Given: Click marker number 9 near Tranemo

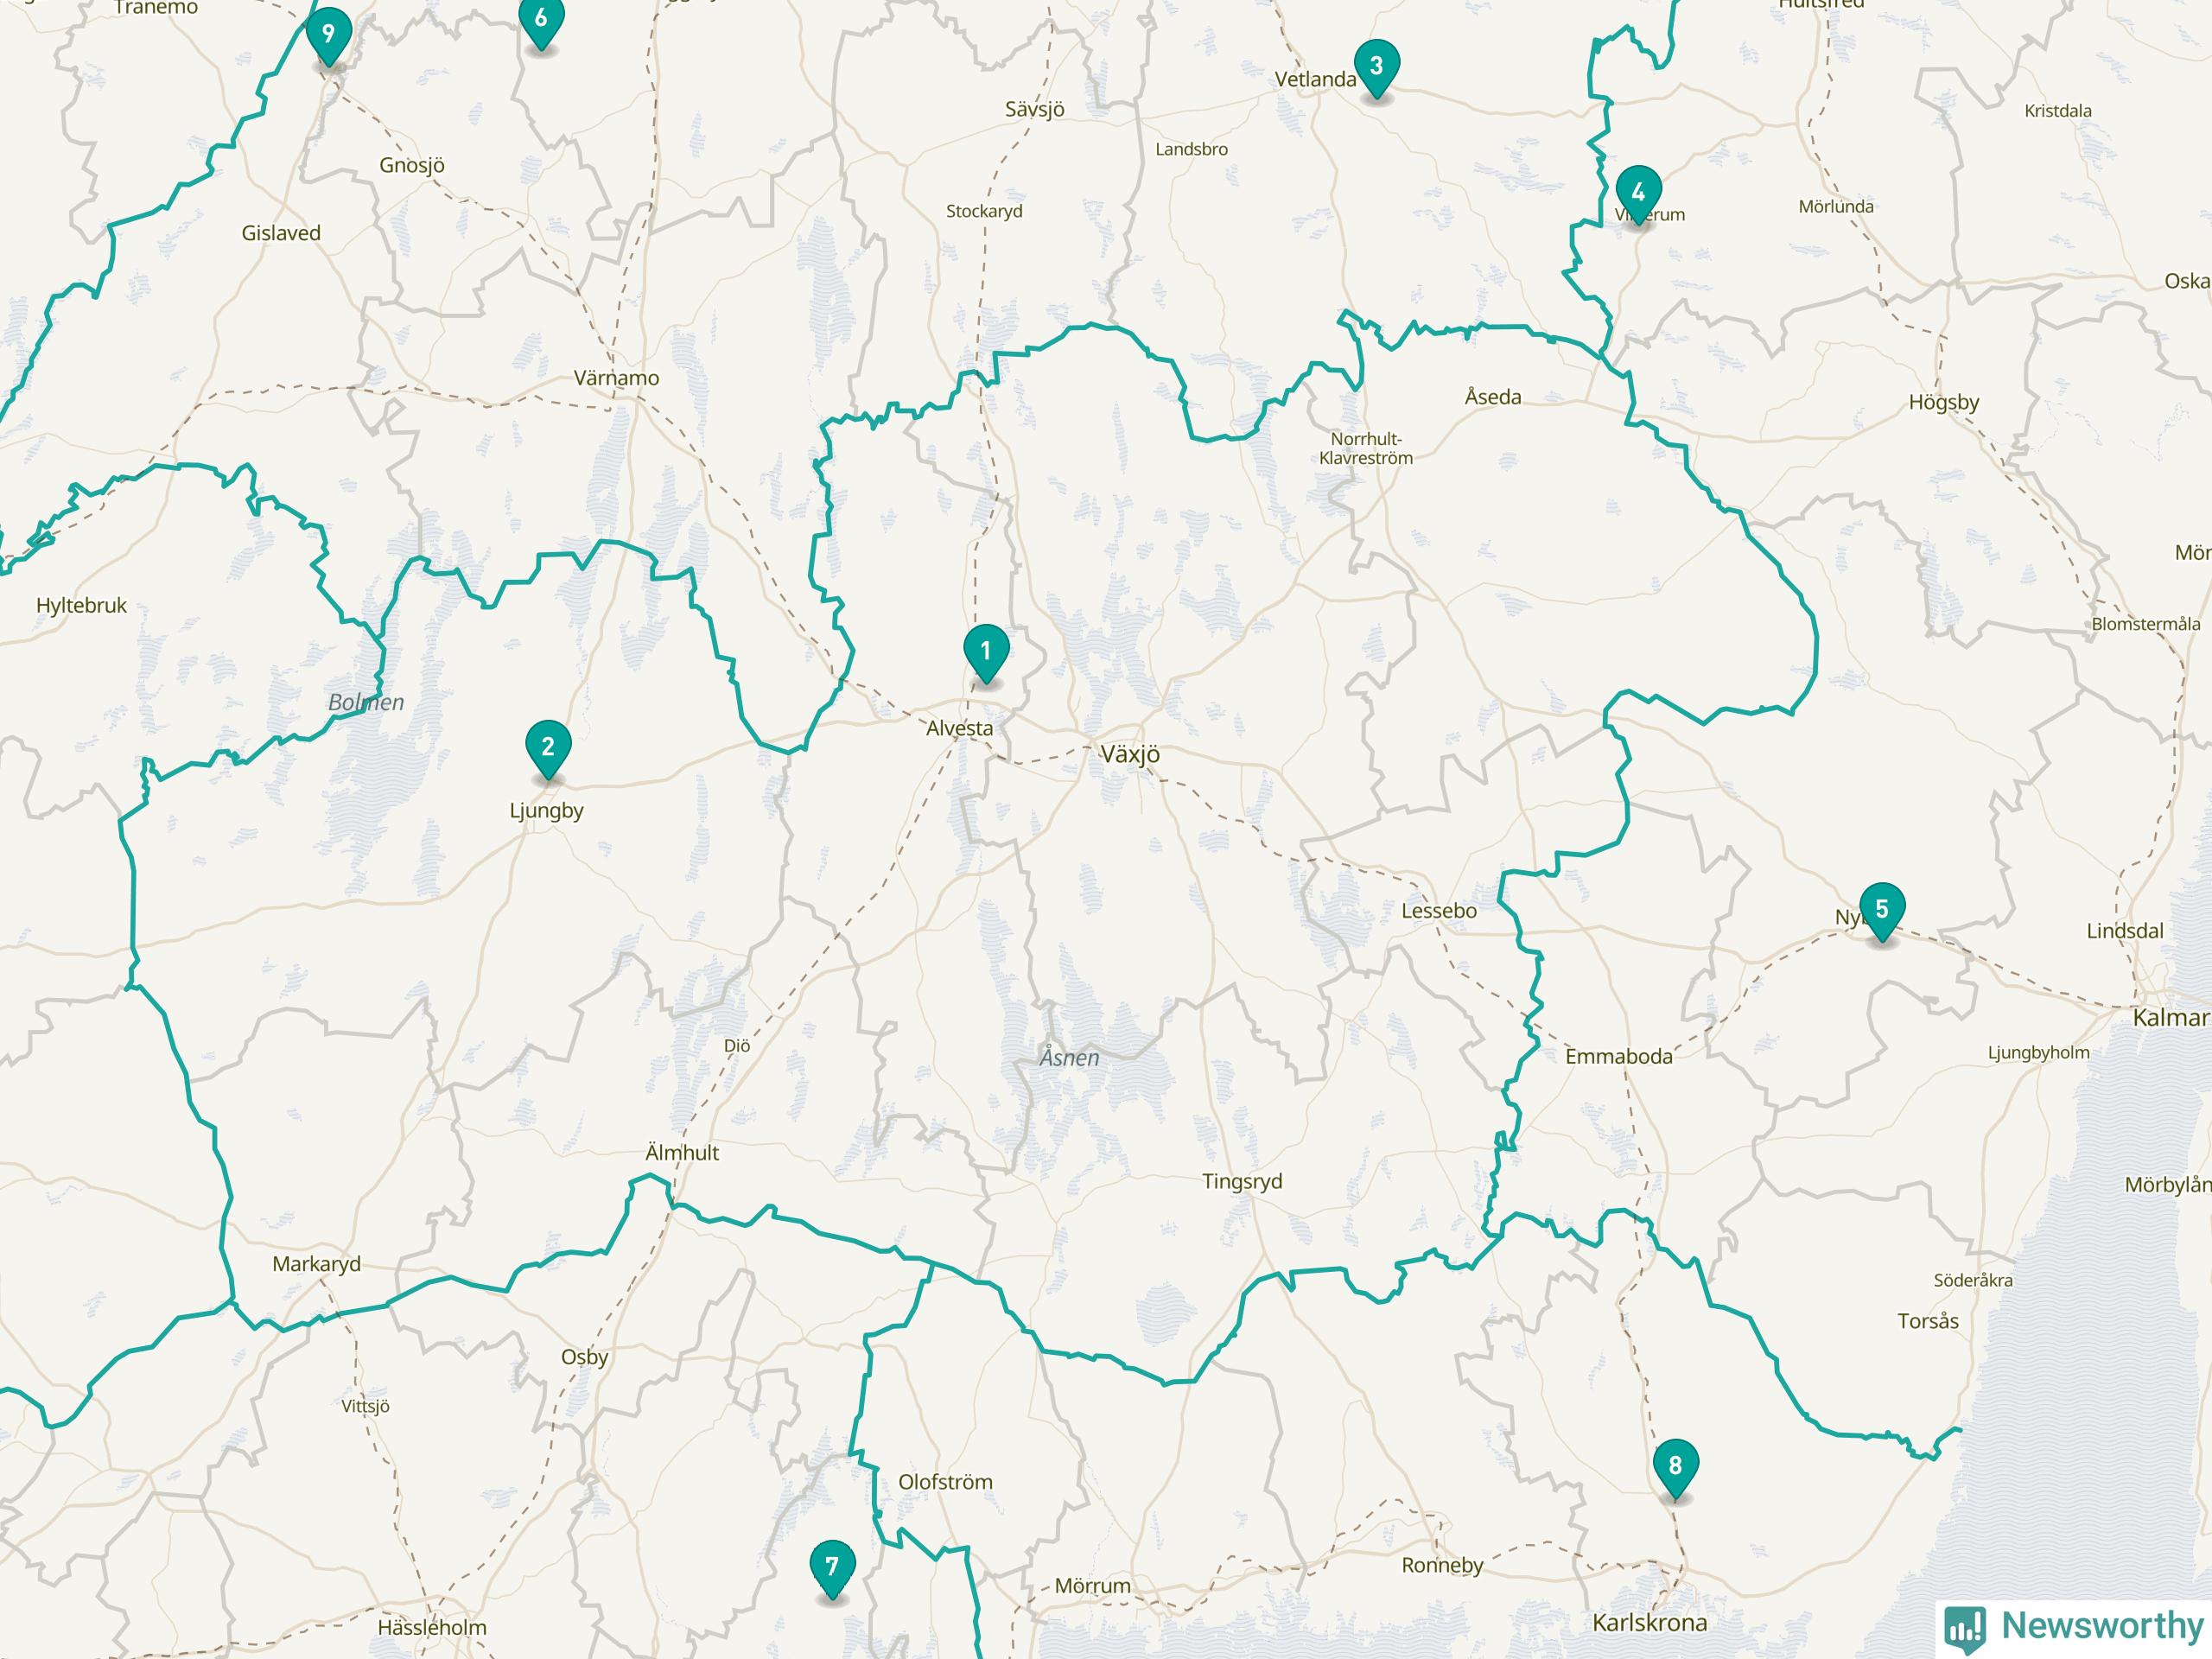Looking at the screenshot, I should [x=328, y=38].
